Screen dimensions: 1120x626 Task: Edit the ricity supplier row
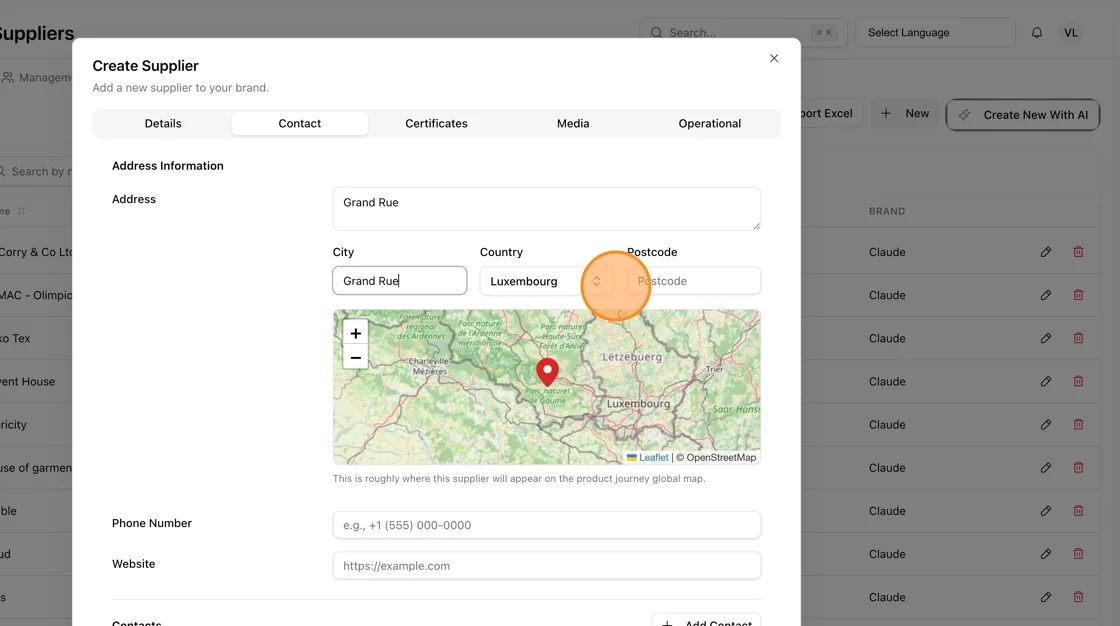[x=1046, y=424]
